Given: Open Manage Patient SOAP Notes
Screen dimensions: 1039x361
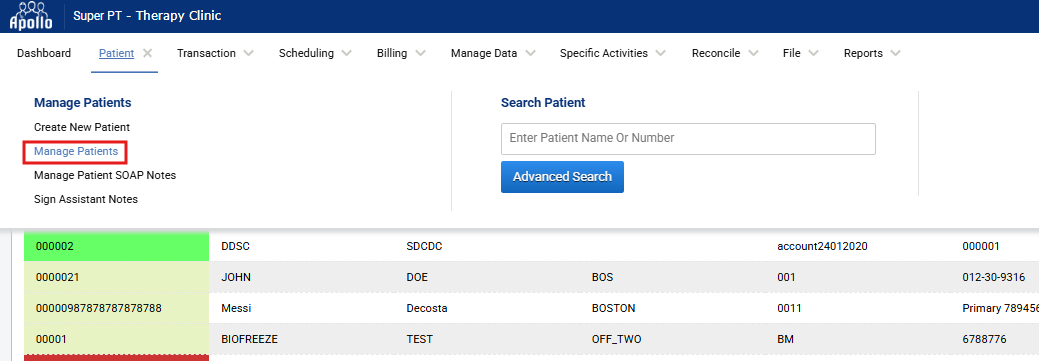Looking at the screenshot, I should (105, 176).
